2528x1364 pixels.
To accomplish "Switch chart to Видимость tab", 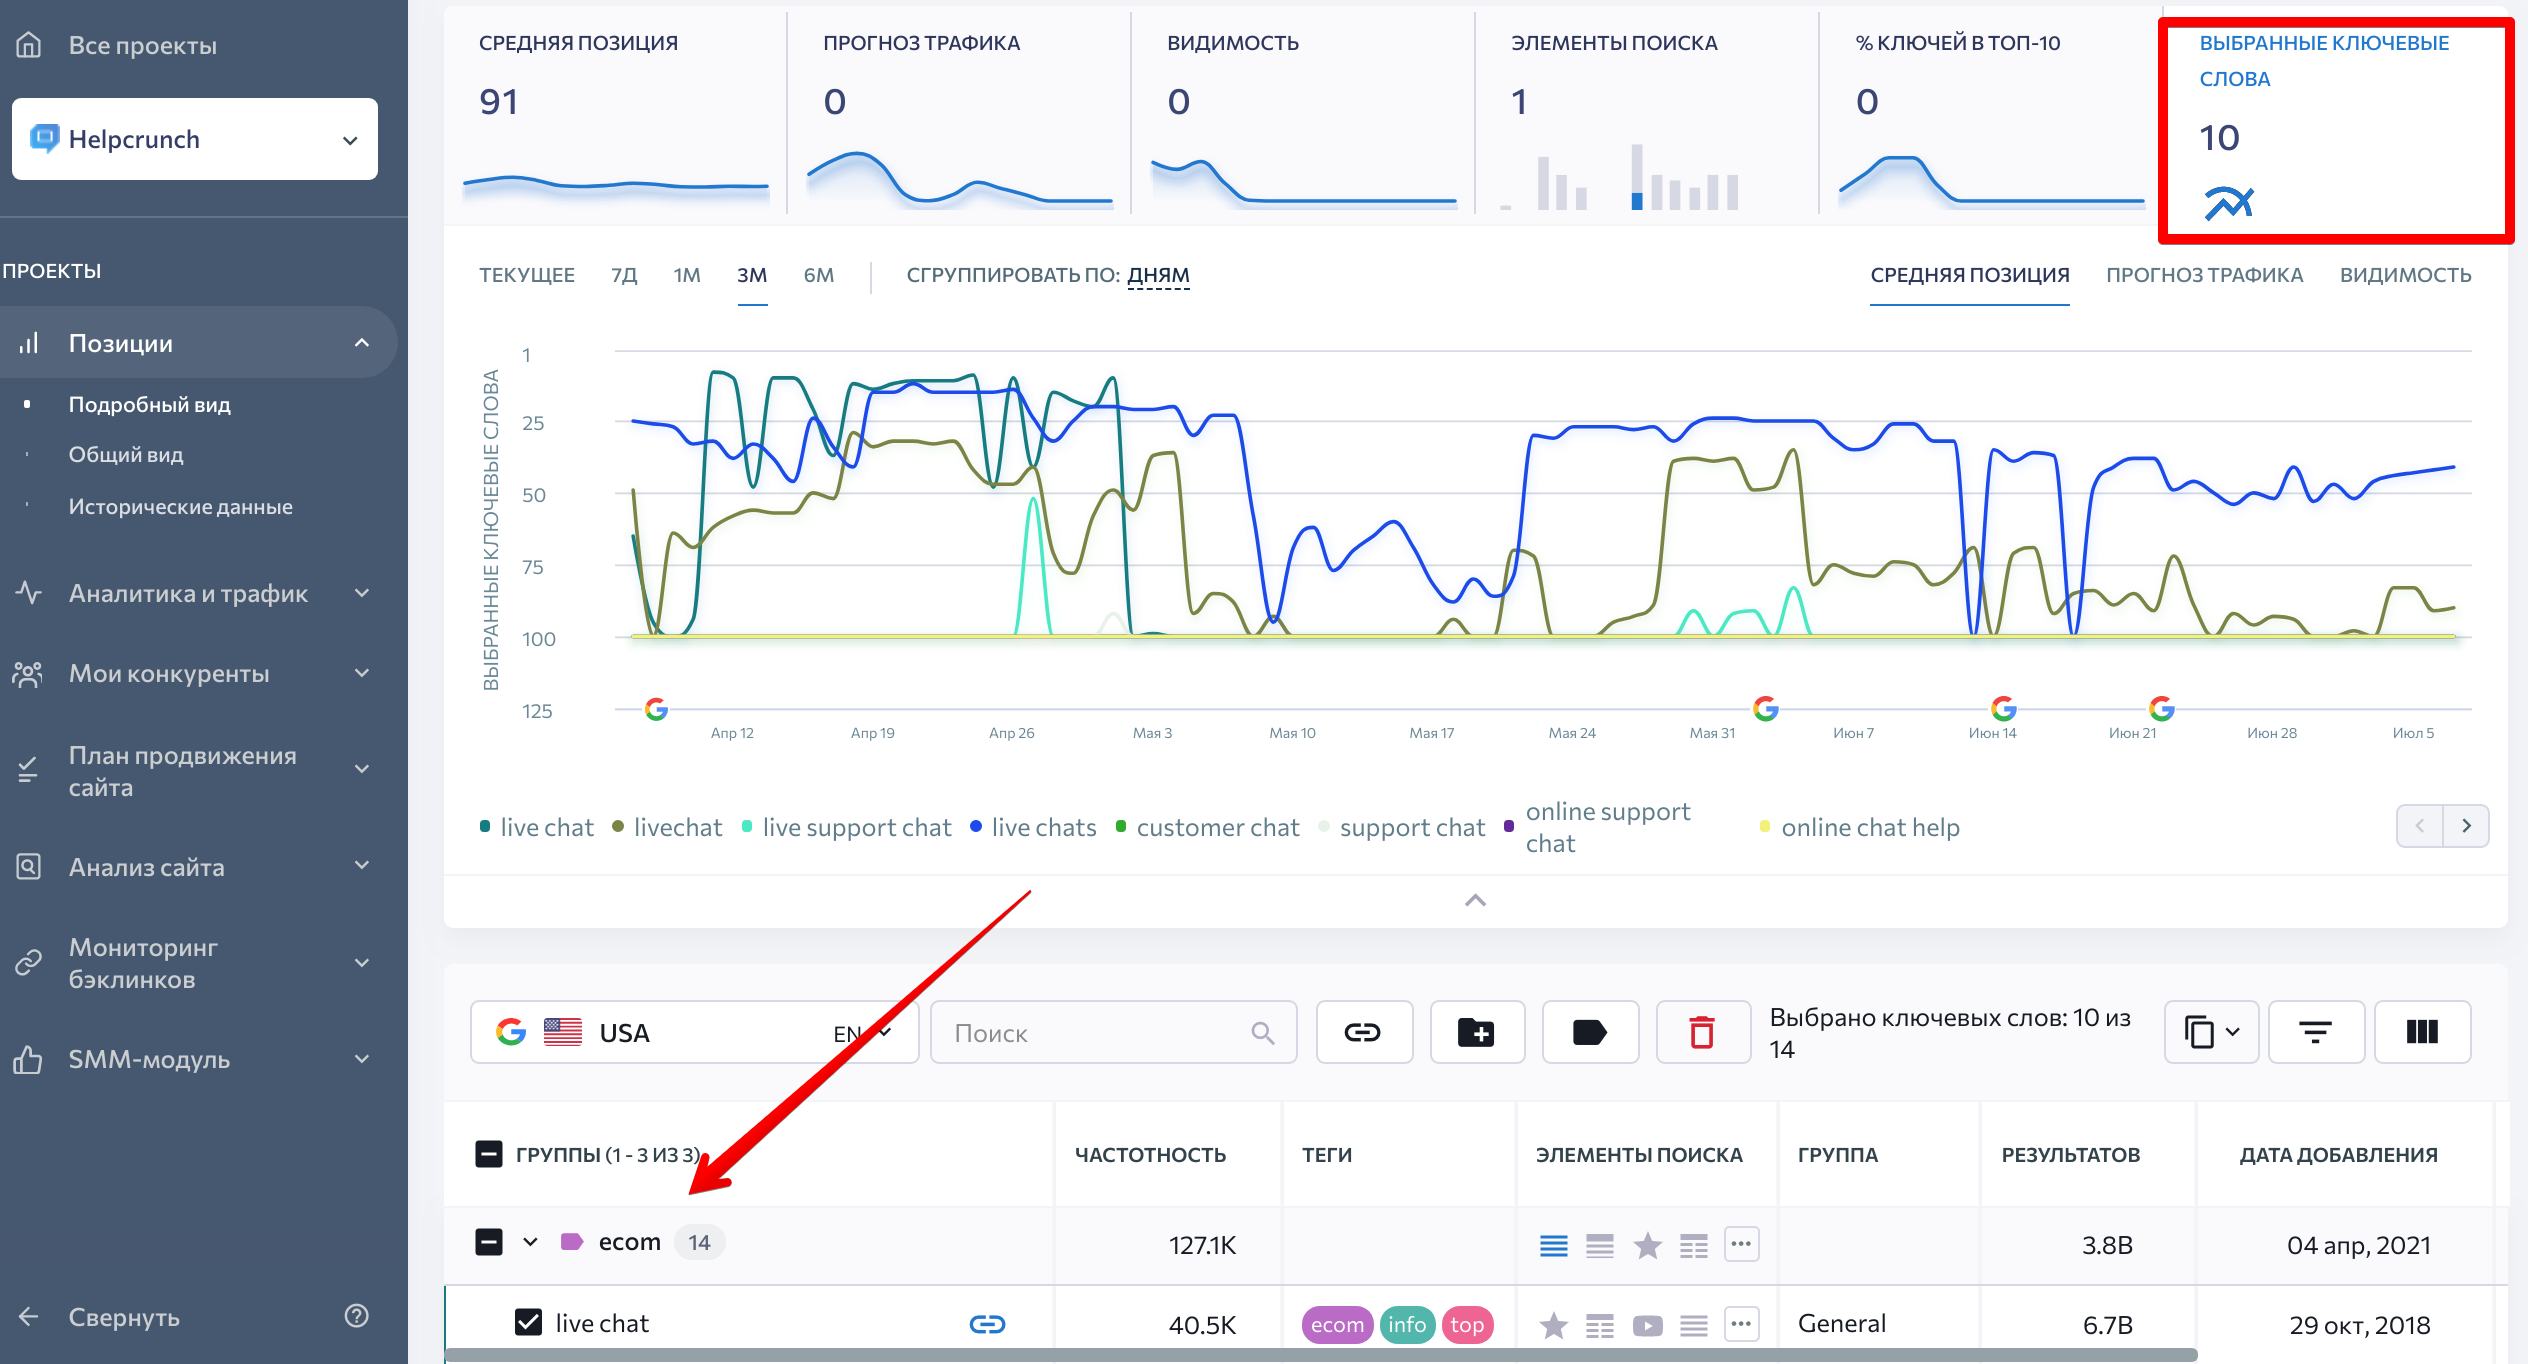I will [x=2405, y=275].
